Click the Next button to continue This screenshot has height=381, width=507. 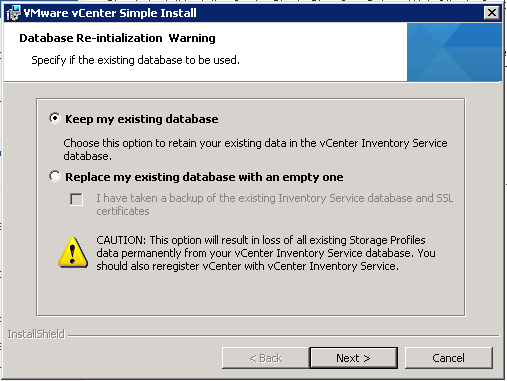coord(353,358)
